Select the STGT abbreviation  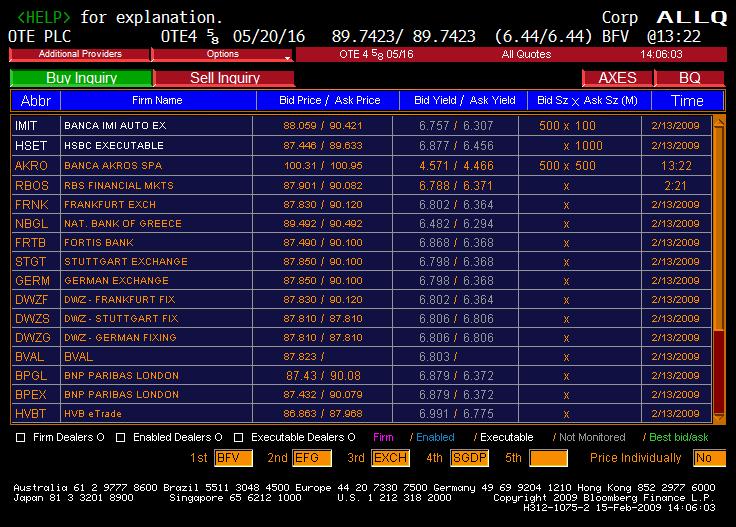click(31, 261)
